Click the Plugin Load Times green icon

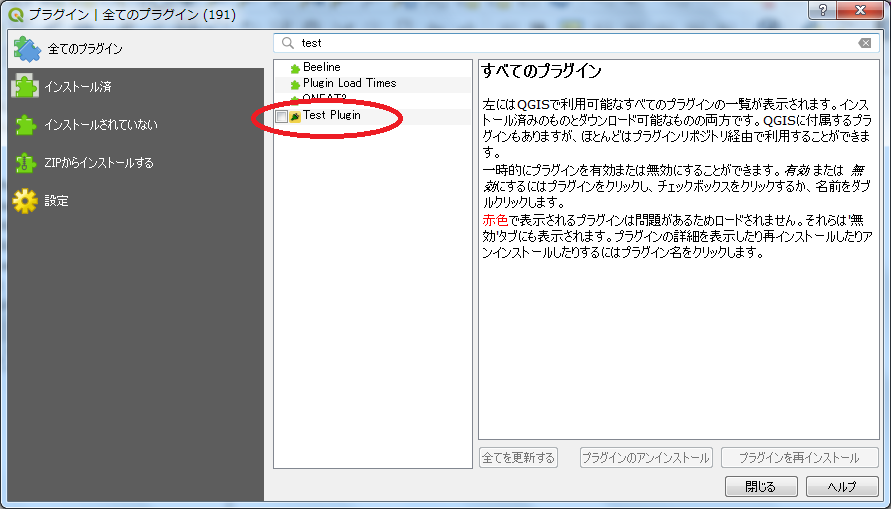(295, 85)
